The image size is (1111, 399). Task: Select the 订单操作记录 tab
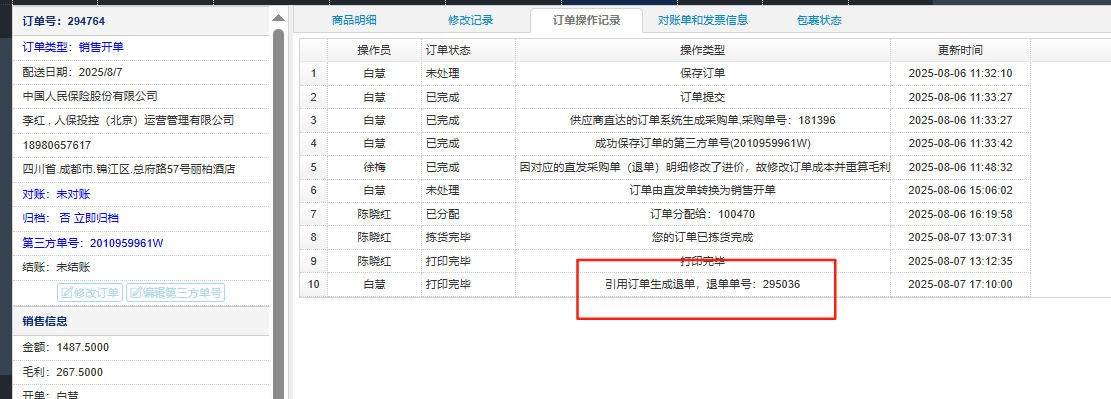tap(587, 20)
